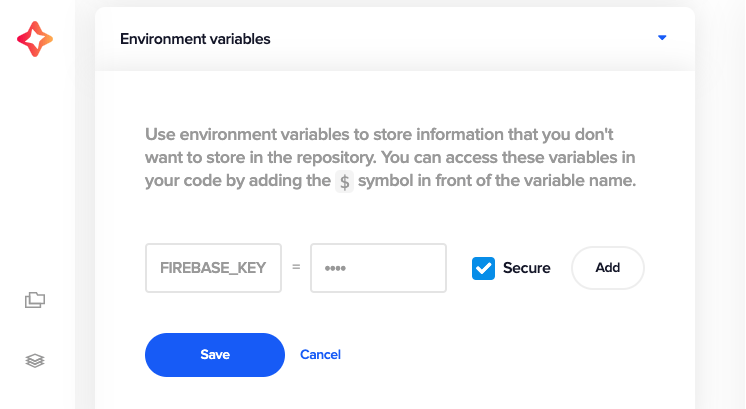Open the layers stack sidebar icon

(x=35, y=361)
